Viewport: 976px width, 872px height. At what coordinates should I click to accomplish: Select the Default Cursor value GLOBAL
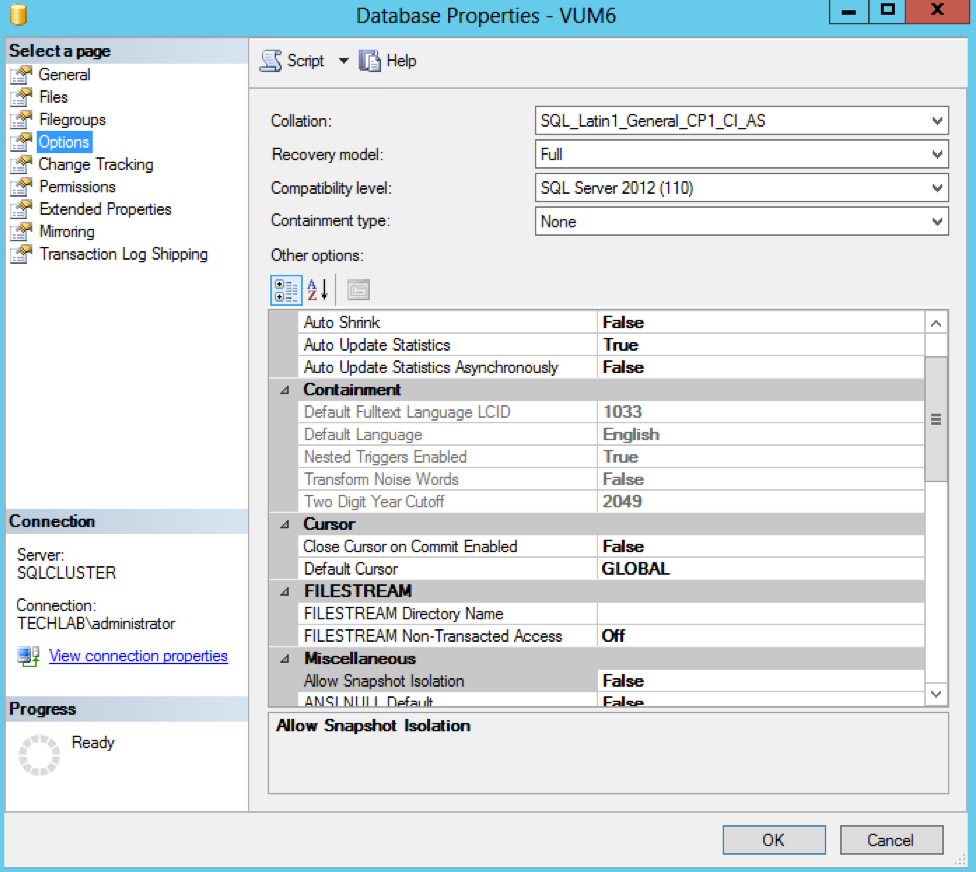pyautogui.click(x=761, y=569)
